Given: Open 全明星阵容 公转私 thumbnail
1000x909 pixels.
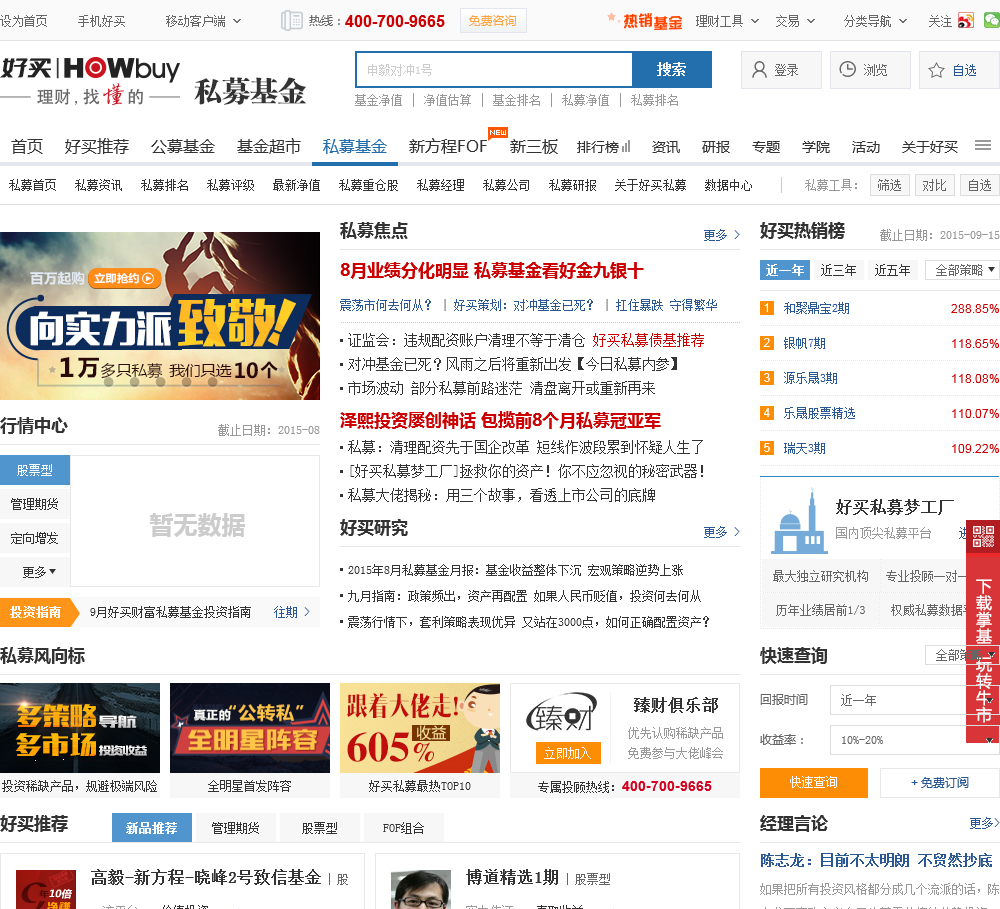Looking at the screenshot, I should (249, 728).
